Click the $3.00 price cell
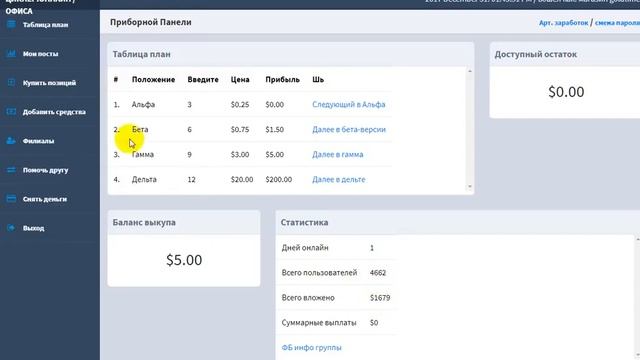Image resolution: width=640 pixels, height=360 pixels. (240, 154)
